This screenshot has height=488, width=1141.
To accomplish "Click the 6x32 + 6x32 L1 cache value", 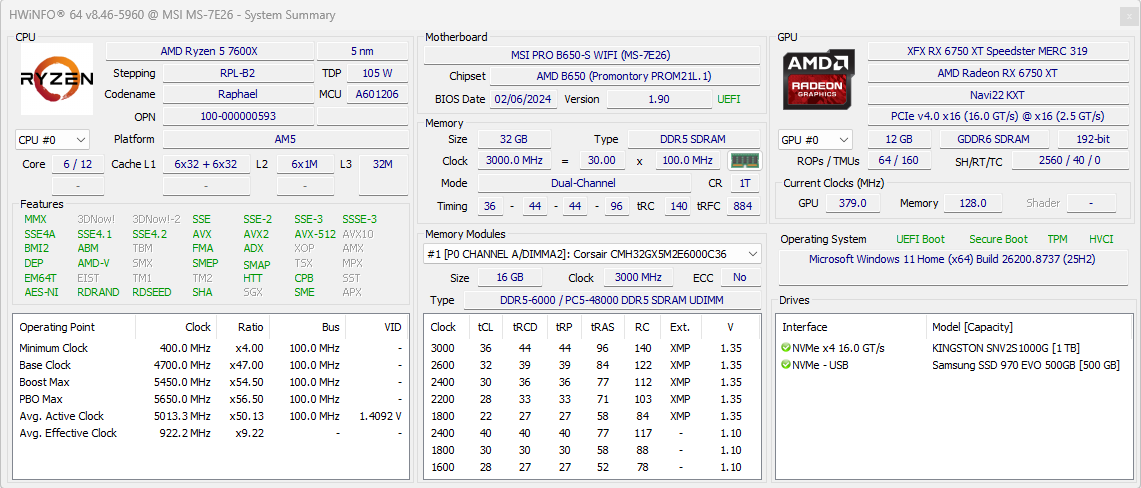I will (206, 164).
